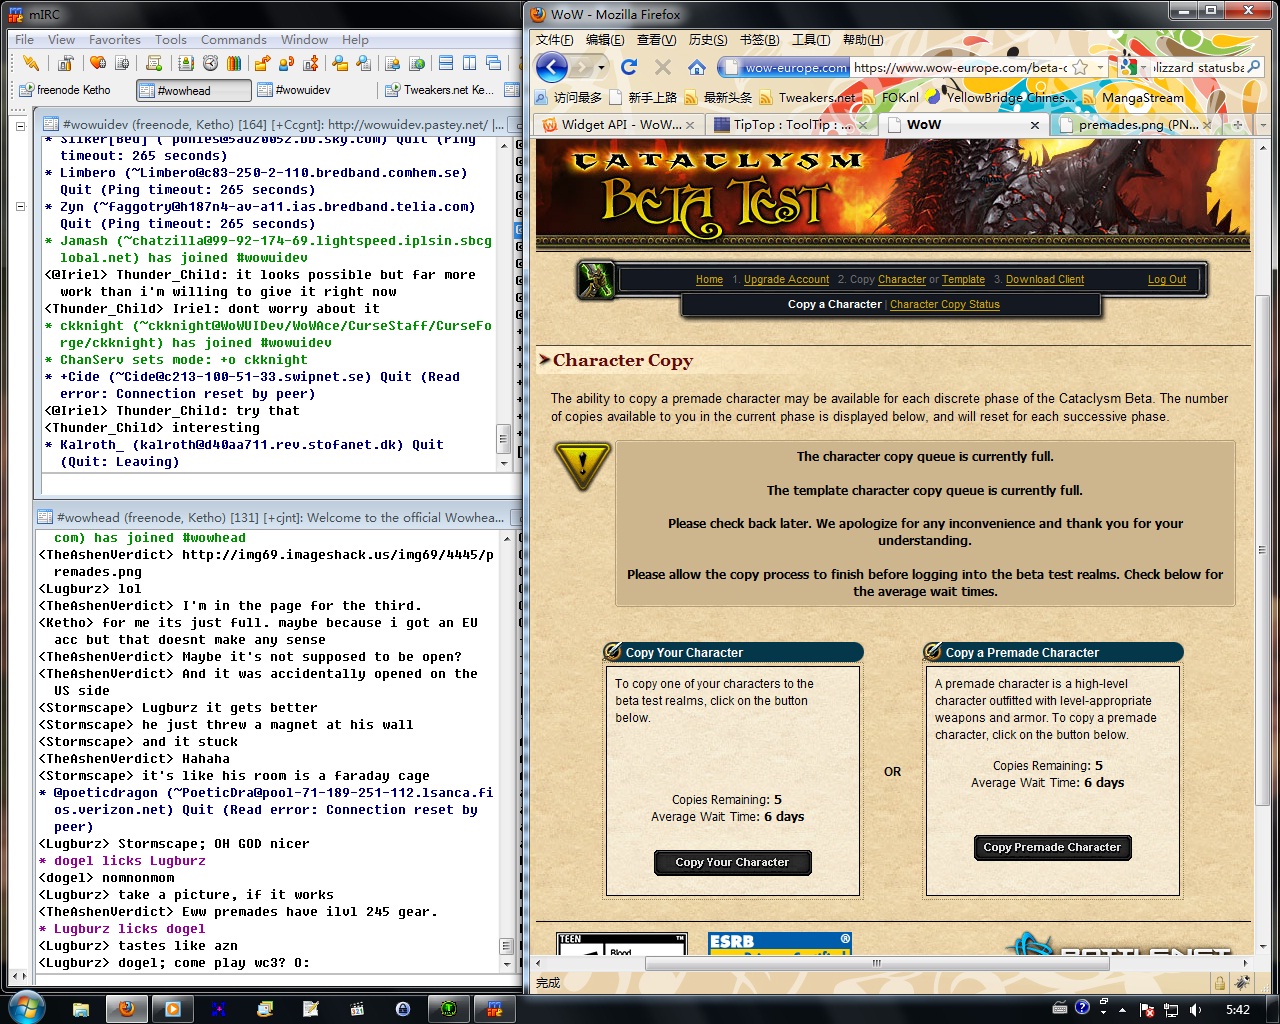
Task: Open the Character Copy Status link
Action: [944, 304]
